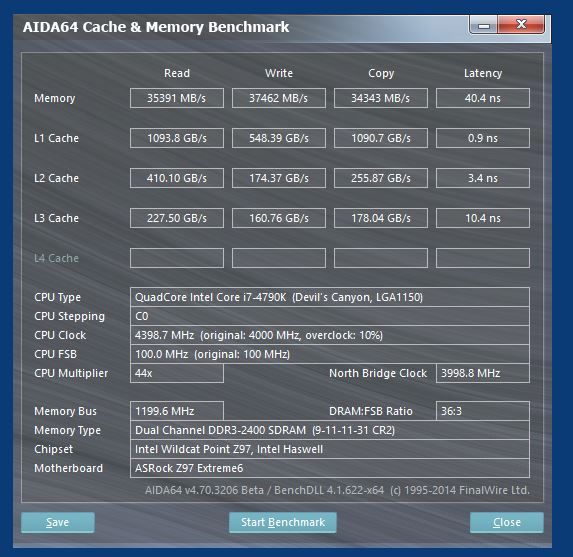
Task: Select L1 Cache Latency 0.9 ns
Action: point(483,138)
